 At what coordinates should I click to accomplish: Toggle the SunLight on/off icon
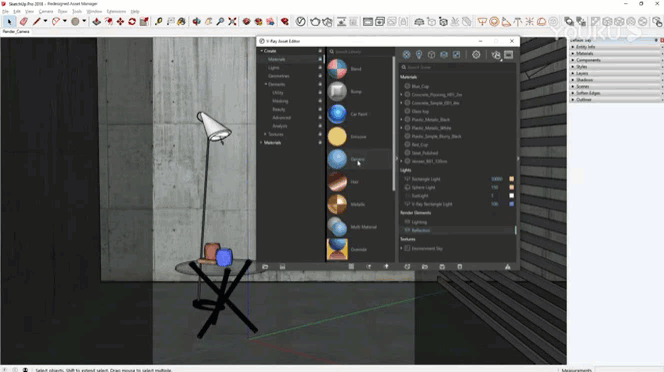pos(407,196)
